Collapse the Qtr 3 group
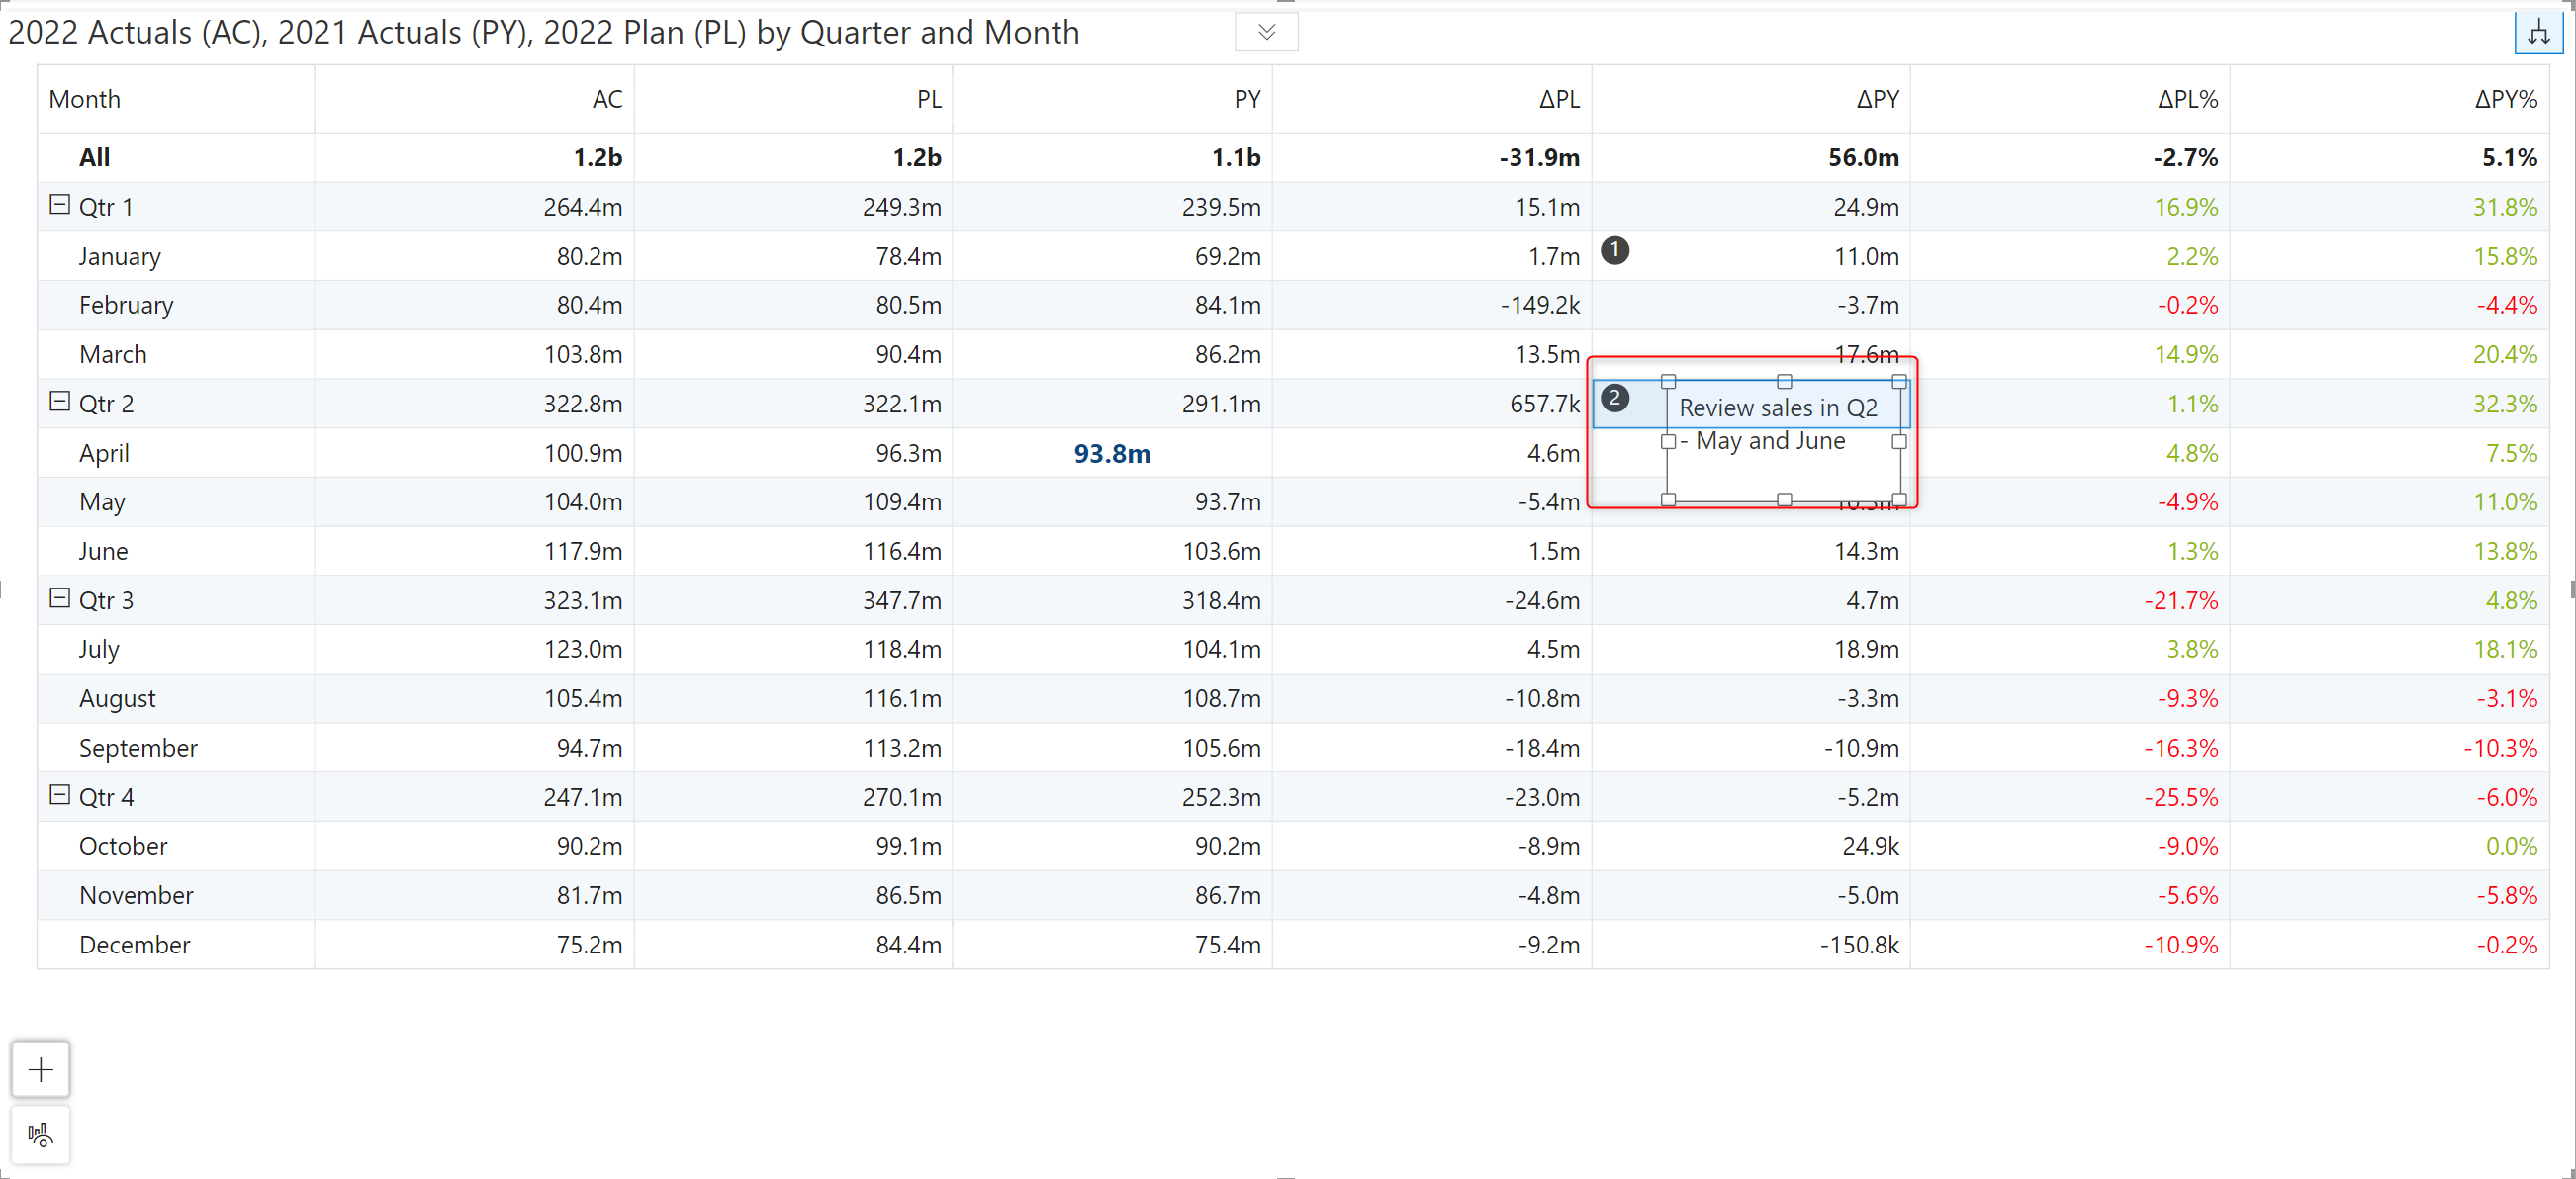 (60, 598)
